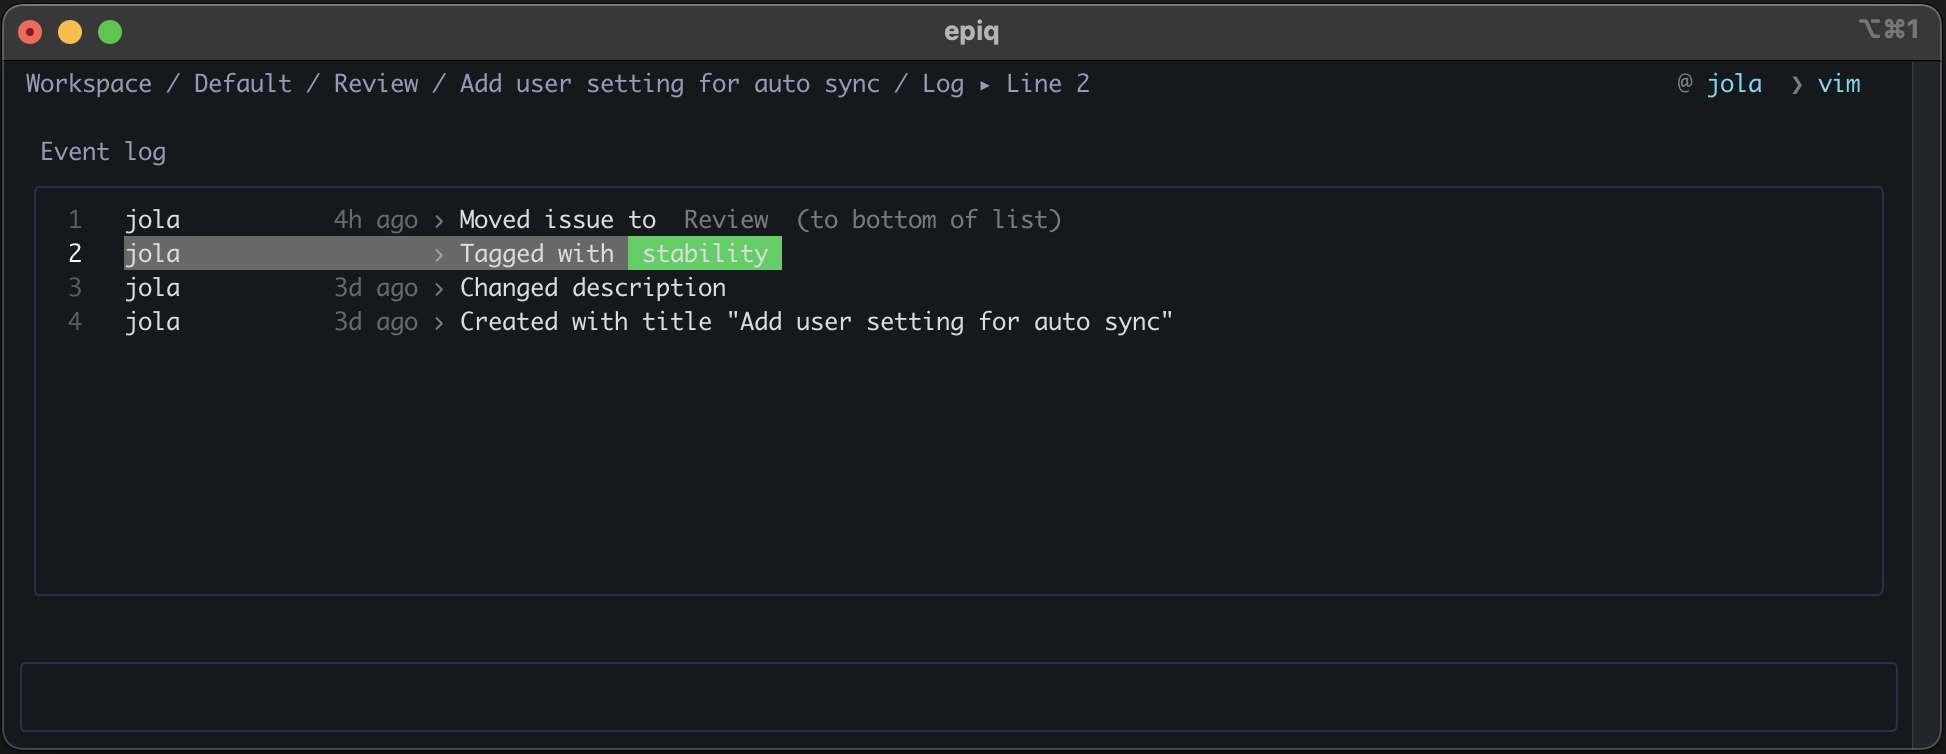Expand the arrow on the Moved issue entry
The width and height of the screenshot is (1946, 754).
point(438,219)
